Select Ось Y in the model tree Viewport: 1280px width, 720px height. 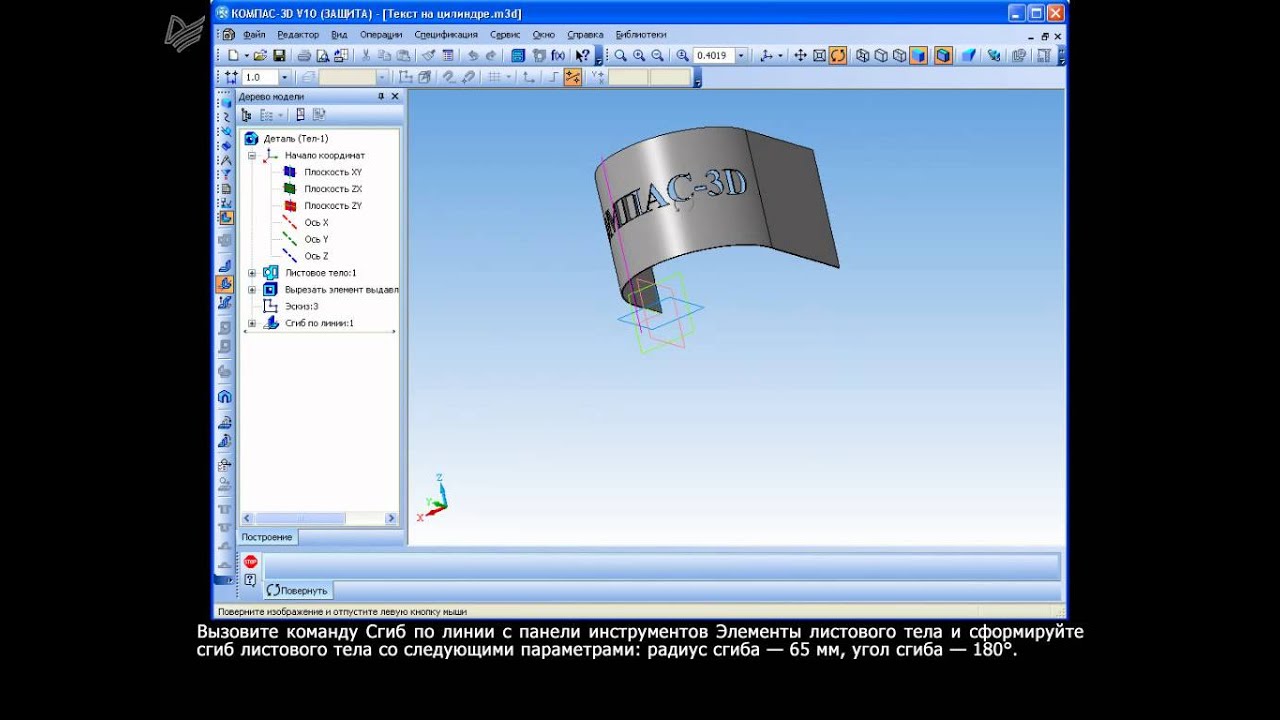point(316,240)
